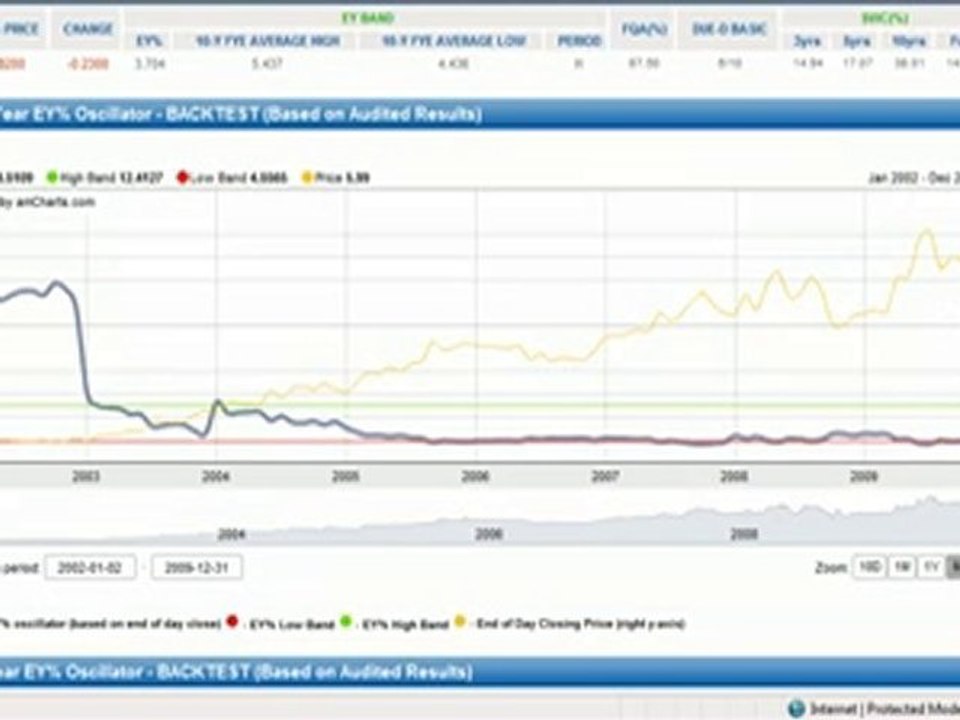Click the End of Day Closing Price footnote text

[580, 624]
